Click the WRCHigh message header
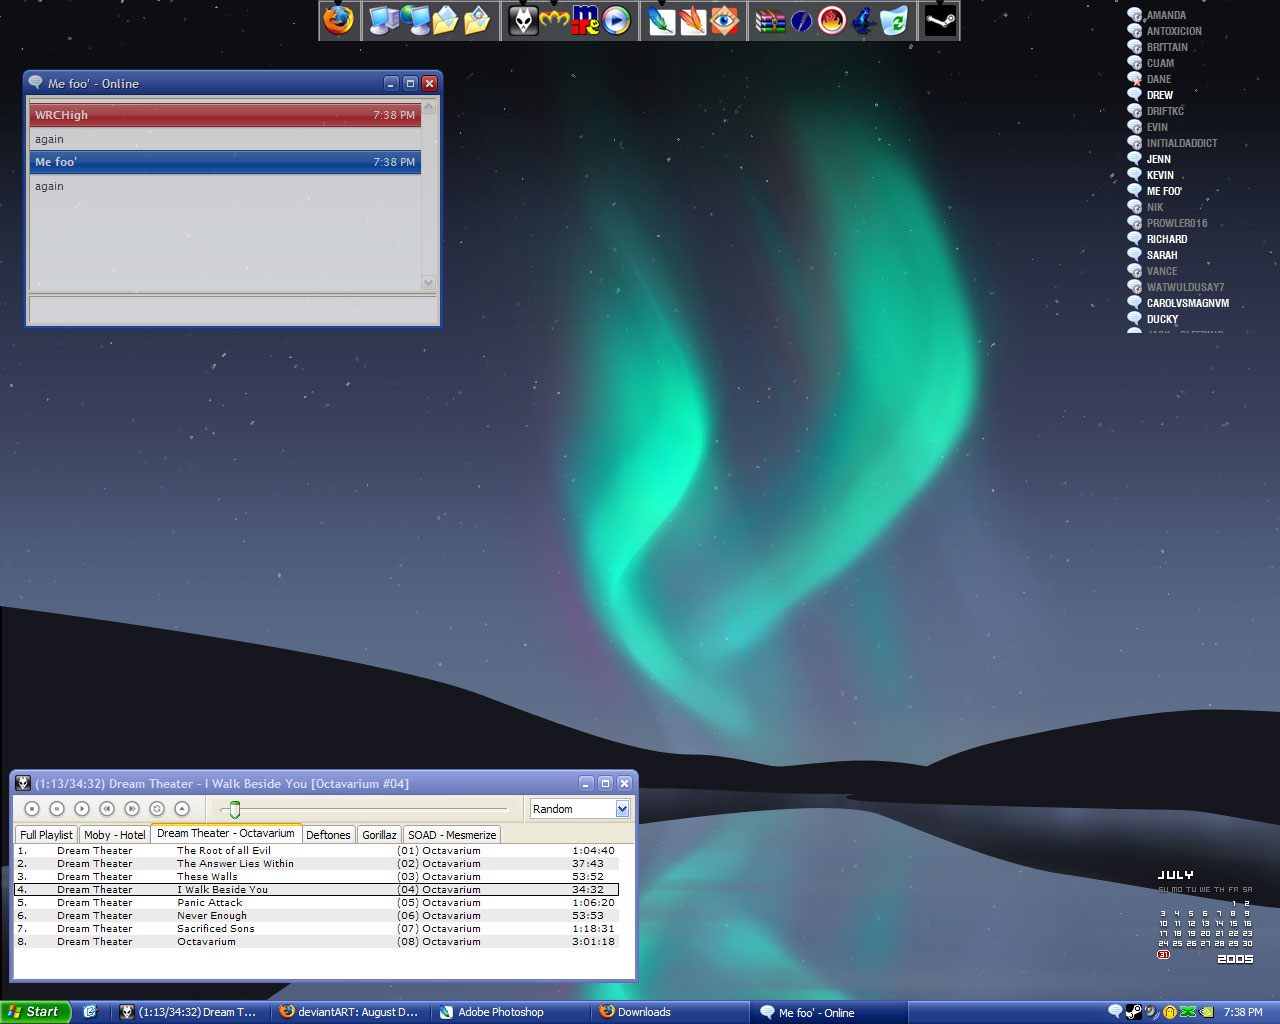Screen dimensions: 1280x1024 [225, 115]
